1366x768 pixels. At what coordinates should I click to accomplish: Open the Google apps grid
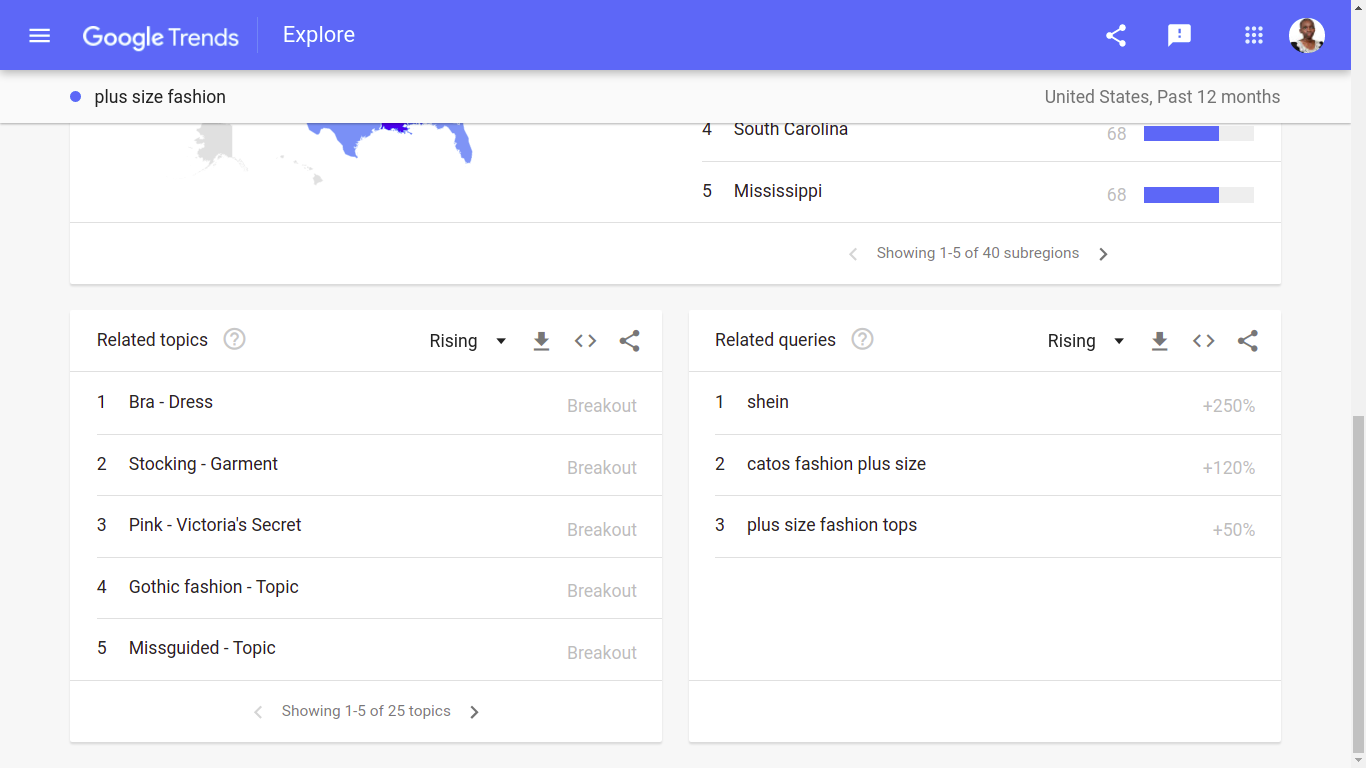click(x=1254, y=36)
